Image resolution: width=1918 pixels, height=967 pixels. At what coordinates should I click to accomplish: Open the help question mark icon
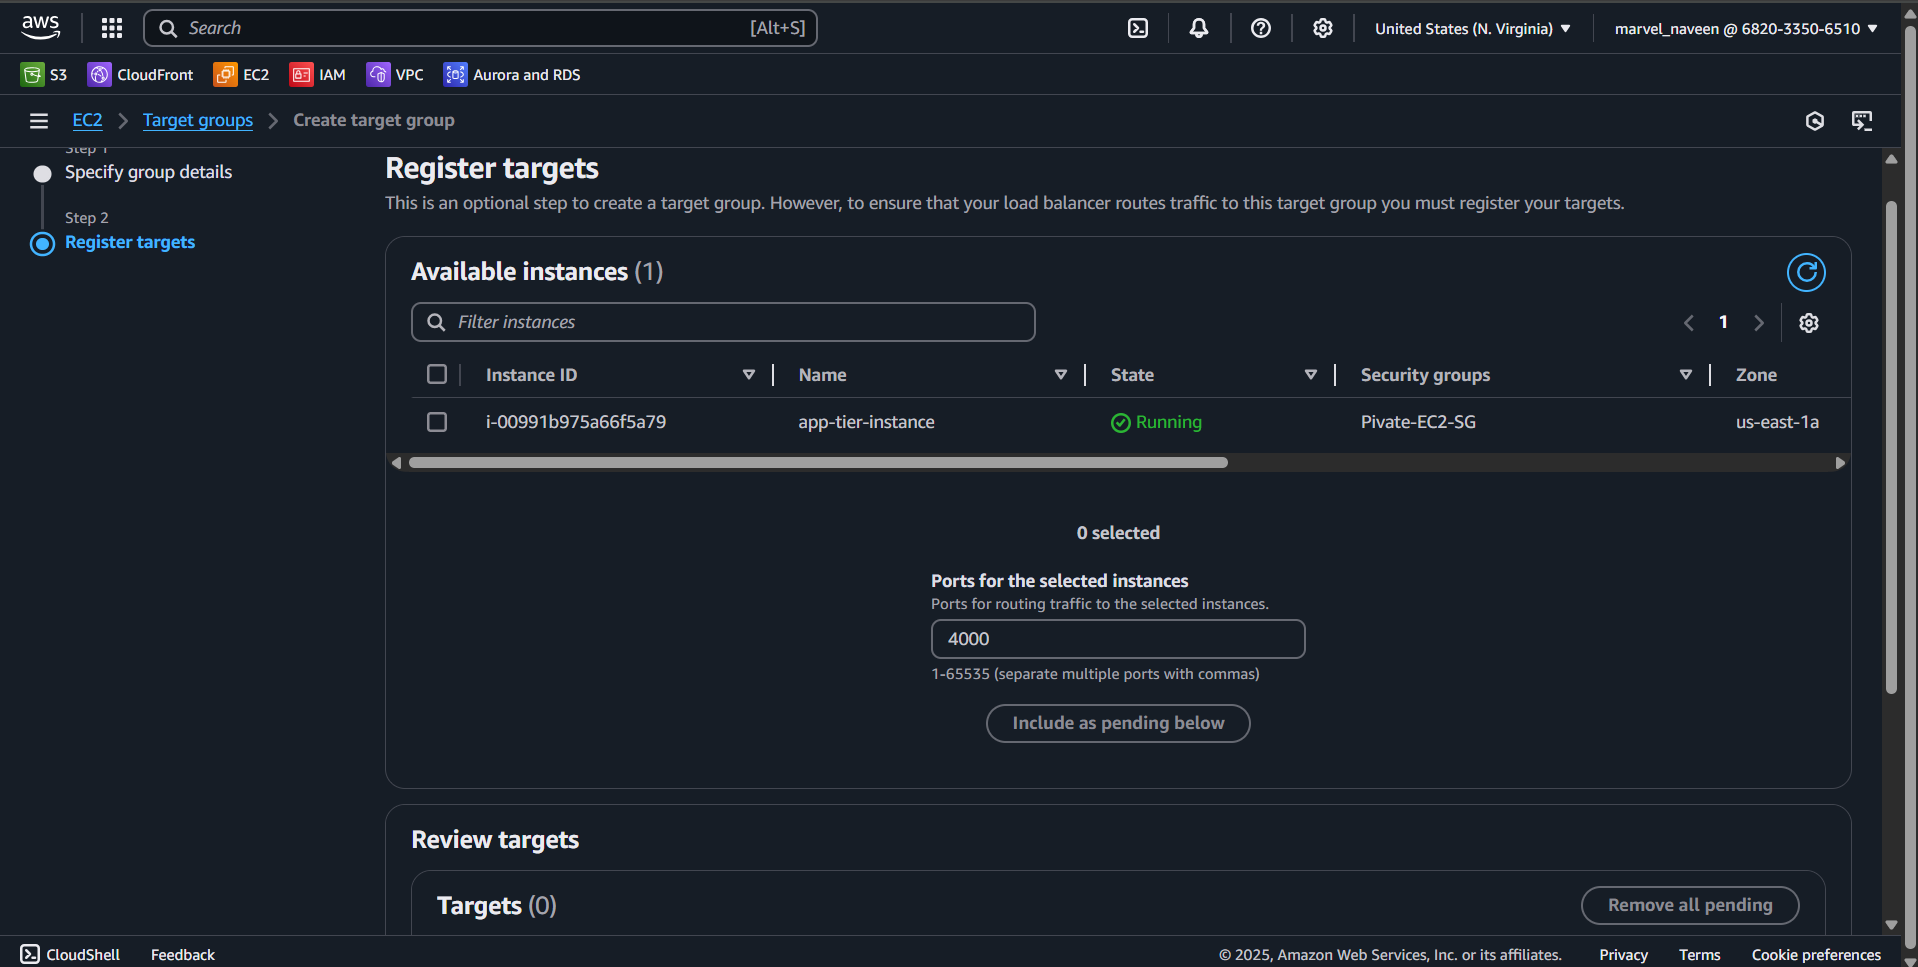[x=1261, y=28]
